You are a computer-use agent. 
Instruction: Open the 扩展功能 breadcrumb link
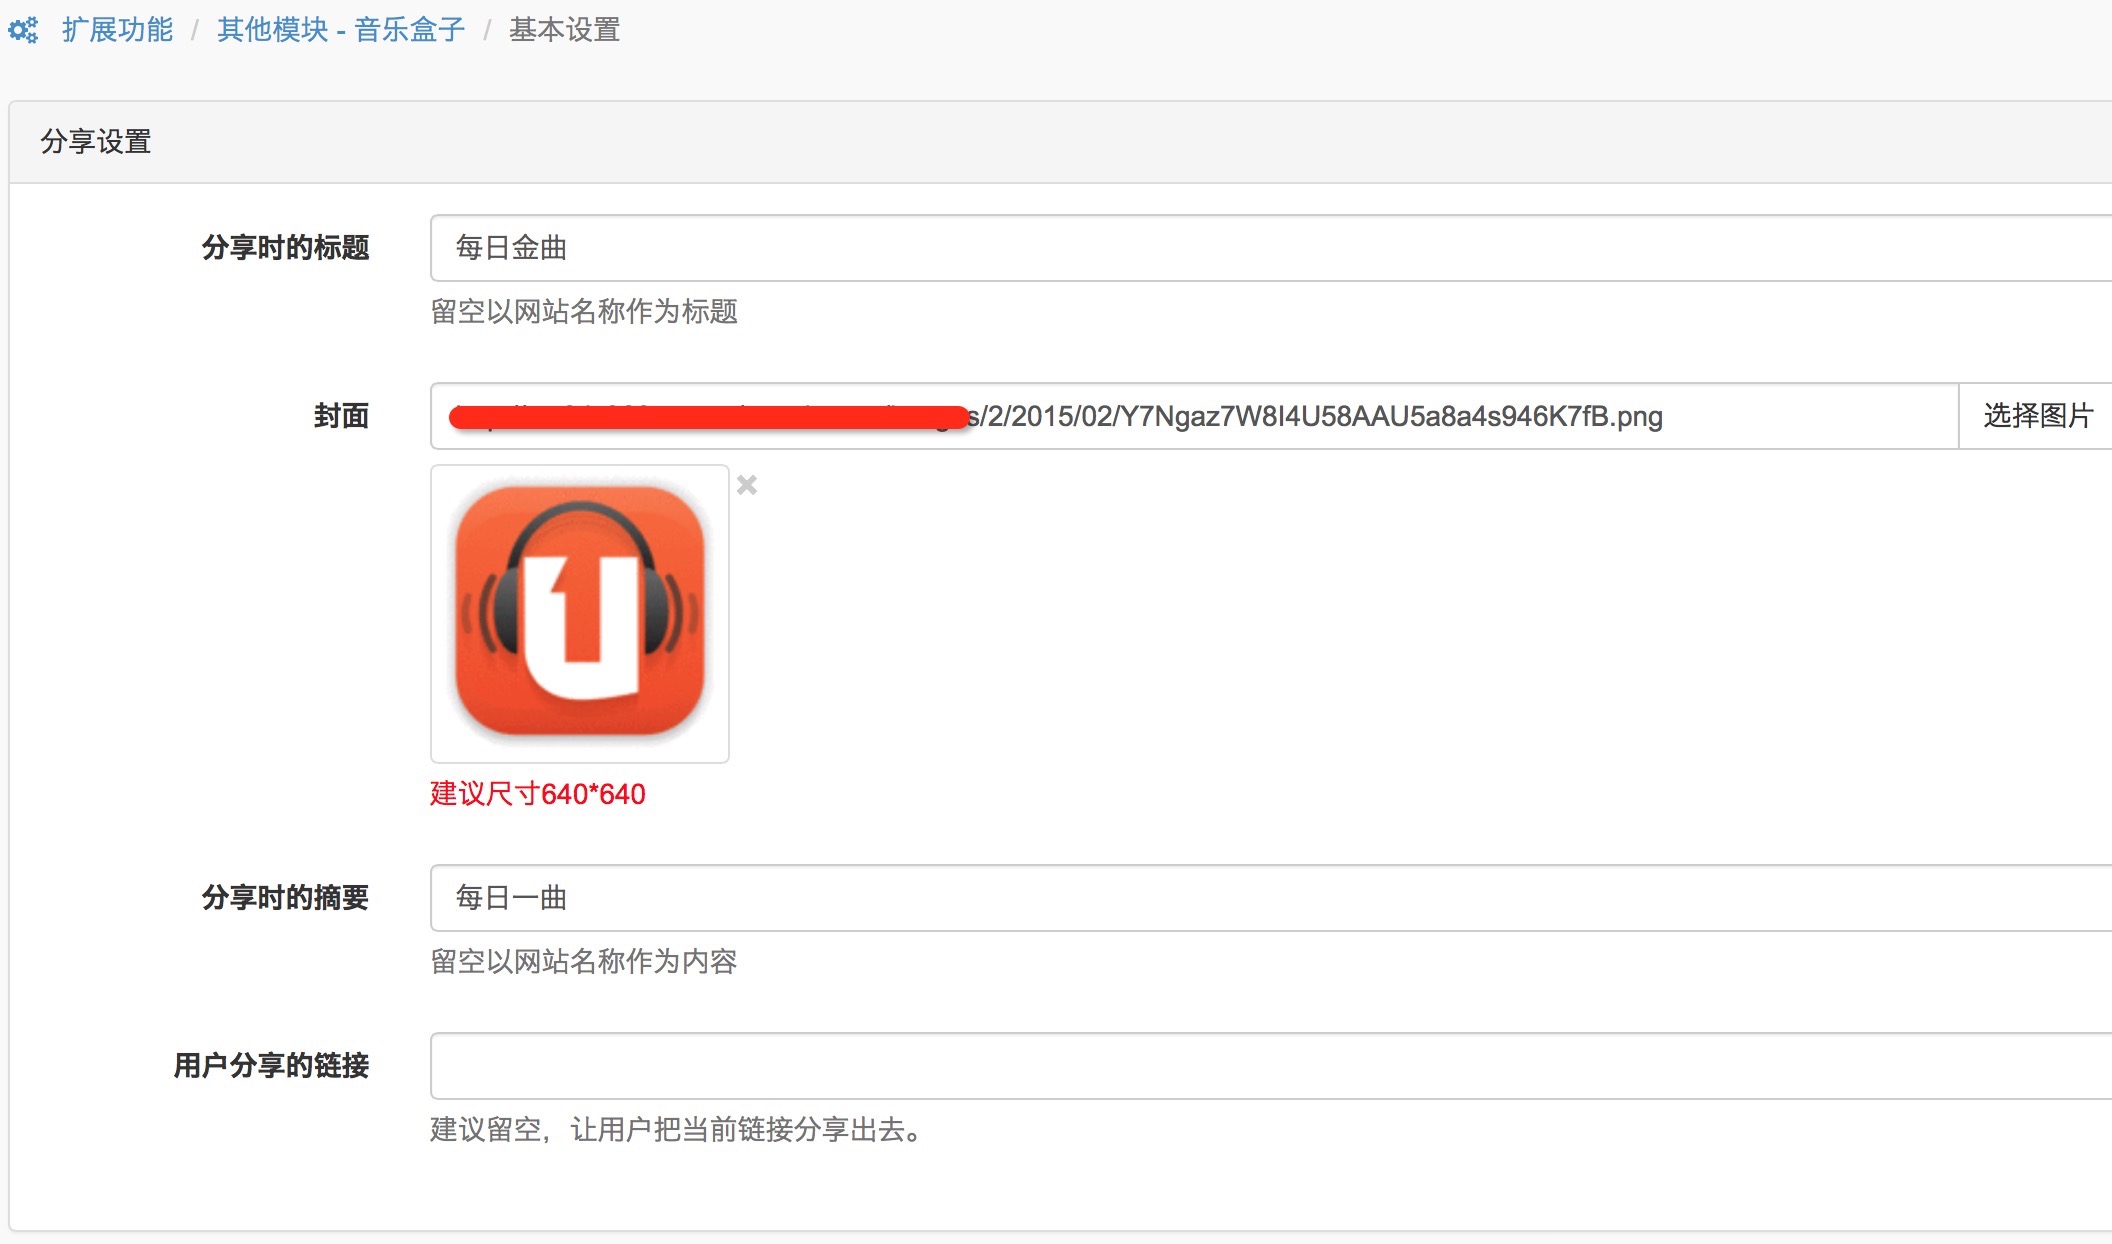(117, 30)
